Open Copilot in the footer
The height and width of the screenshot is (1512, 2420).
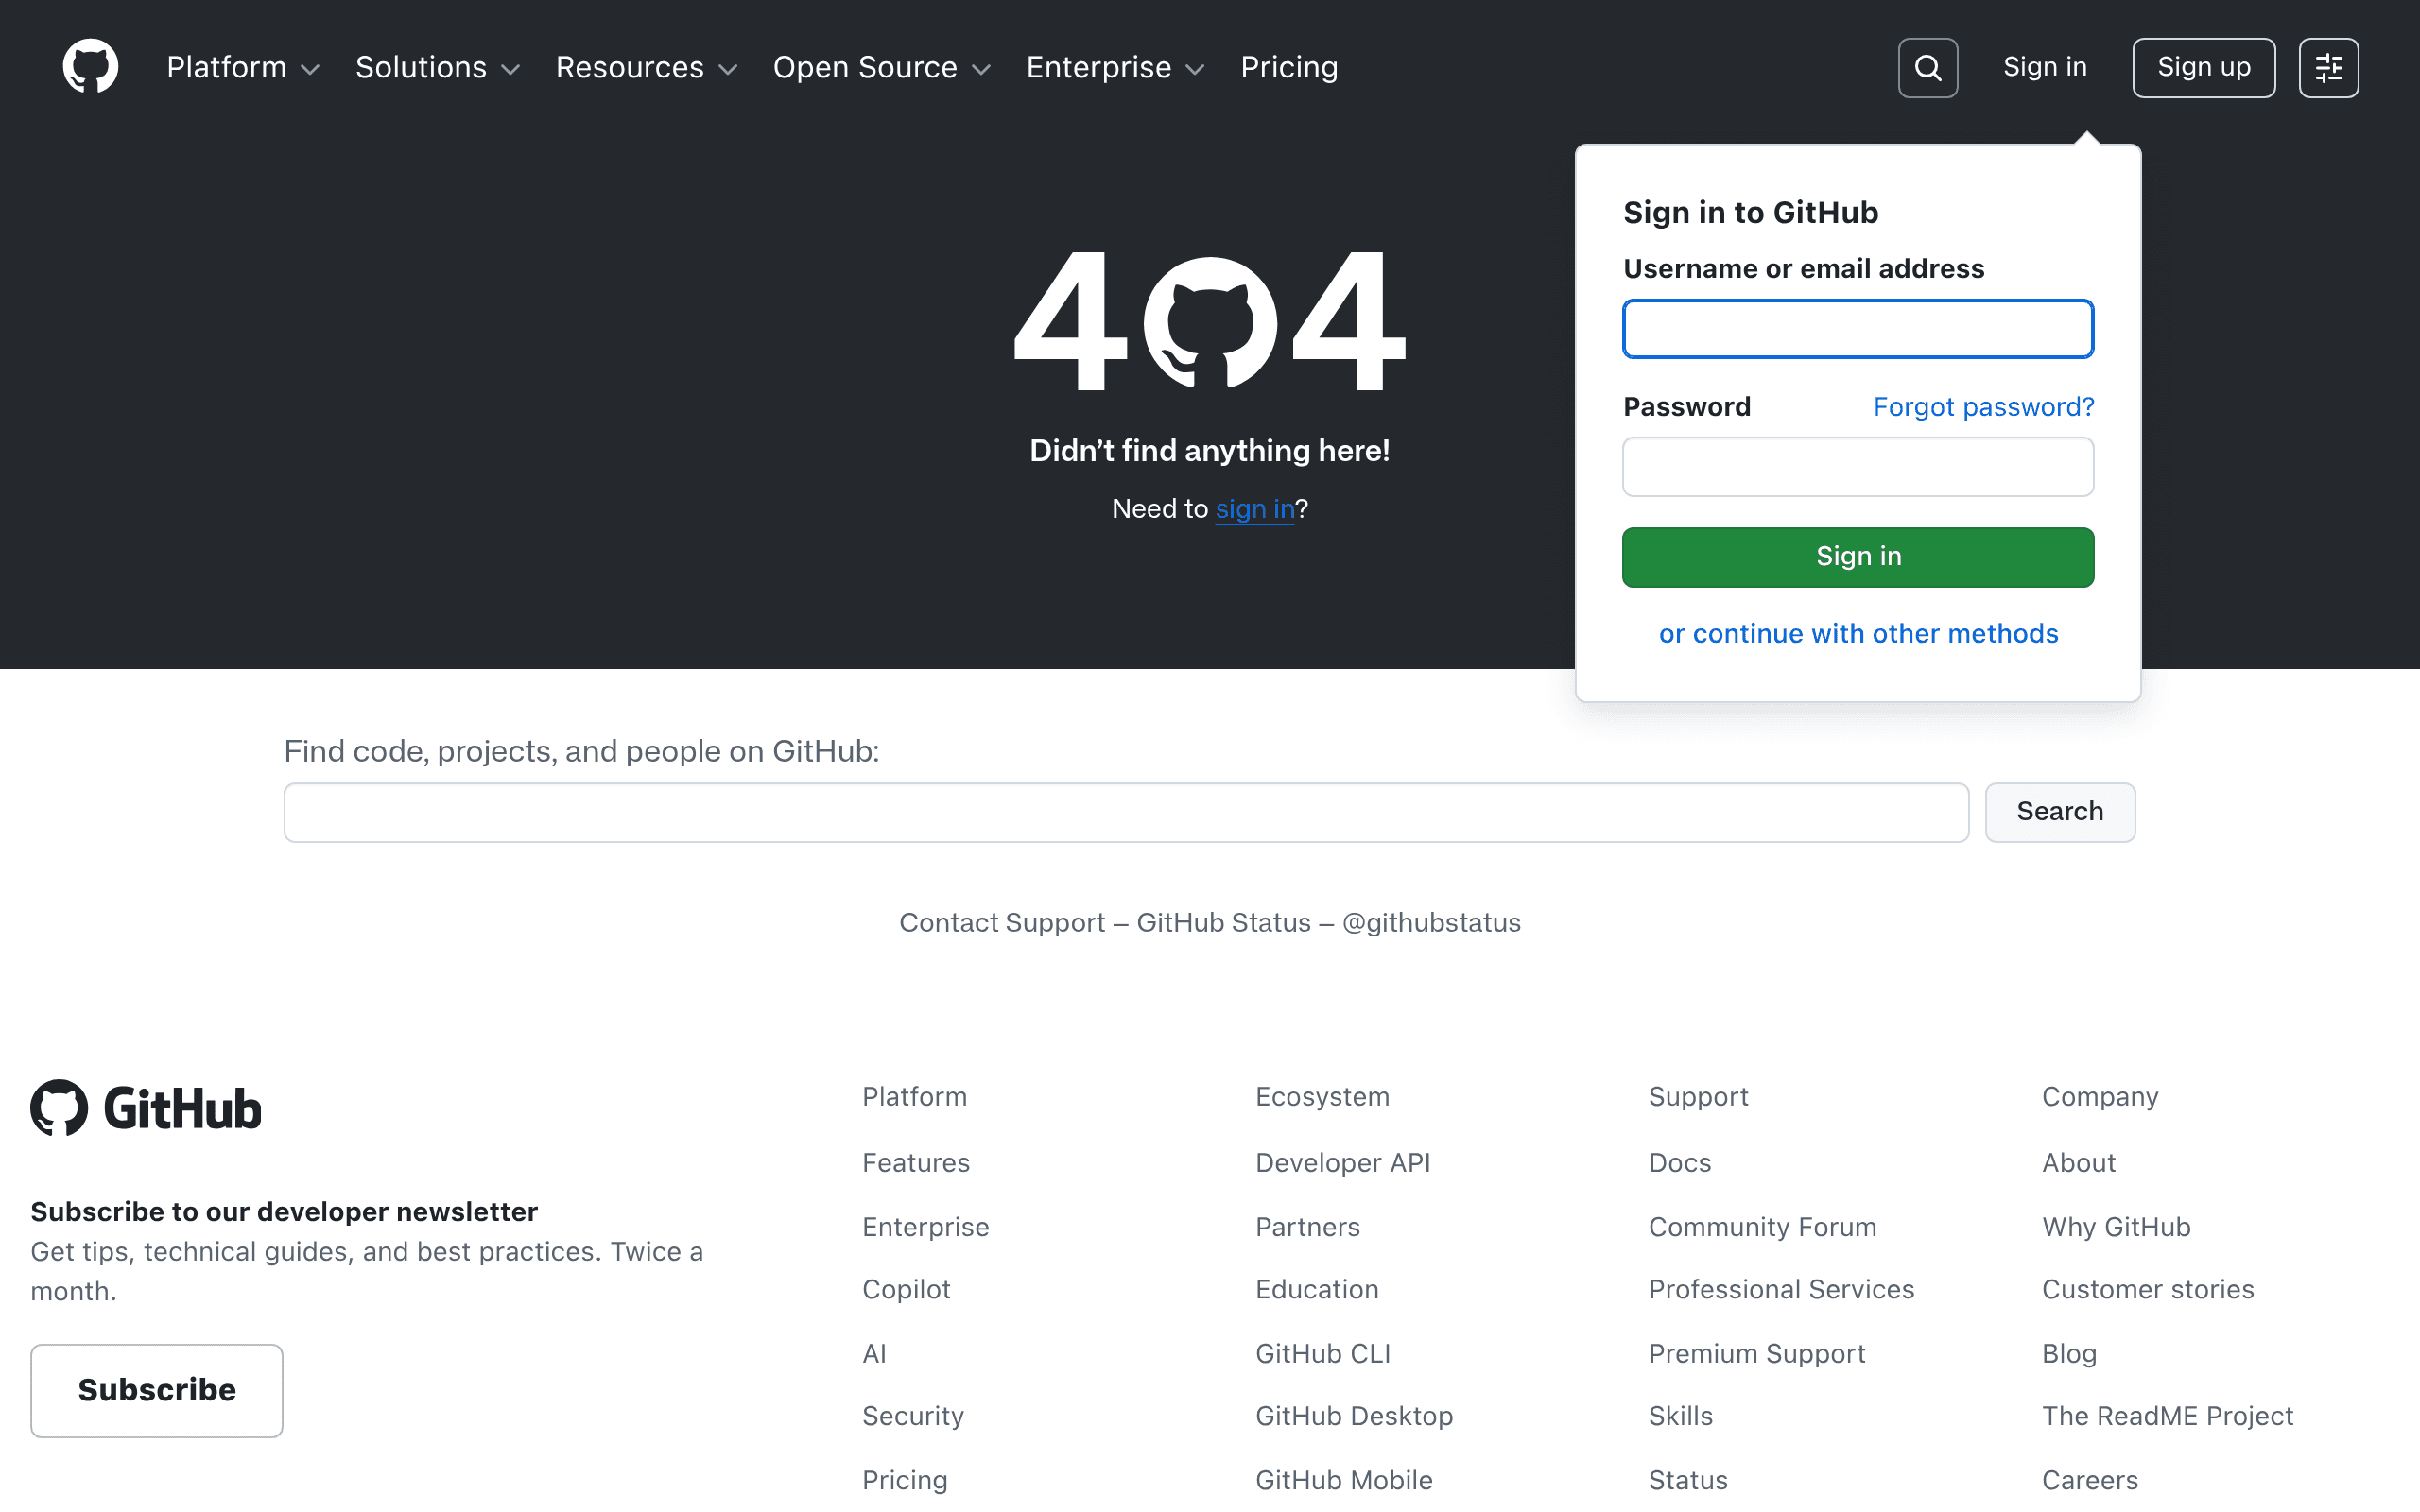(906, 1290)
